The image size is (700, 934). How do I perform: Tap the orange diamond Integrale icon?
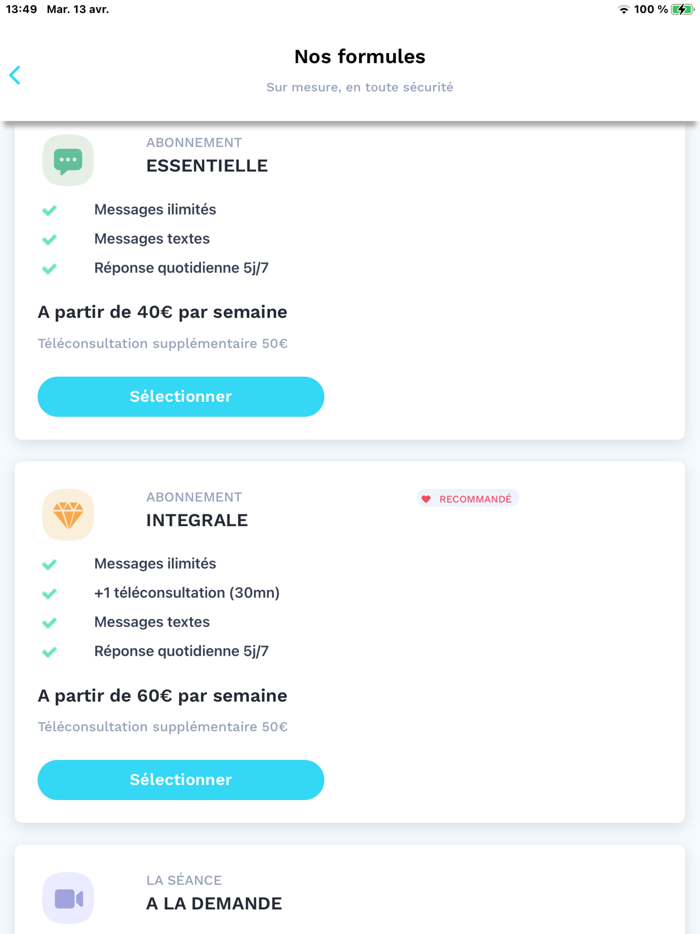(68, 514)
